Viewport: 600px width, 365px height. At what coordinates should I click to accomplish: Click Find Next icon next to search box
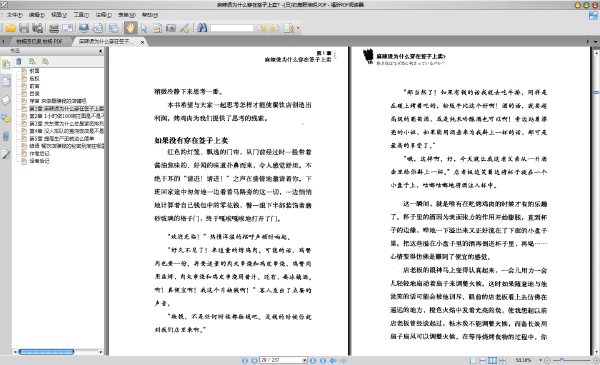tap(274, 28)
